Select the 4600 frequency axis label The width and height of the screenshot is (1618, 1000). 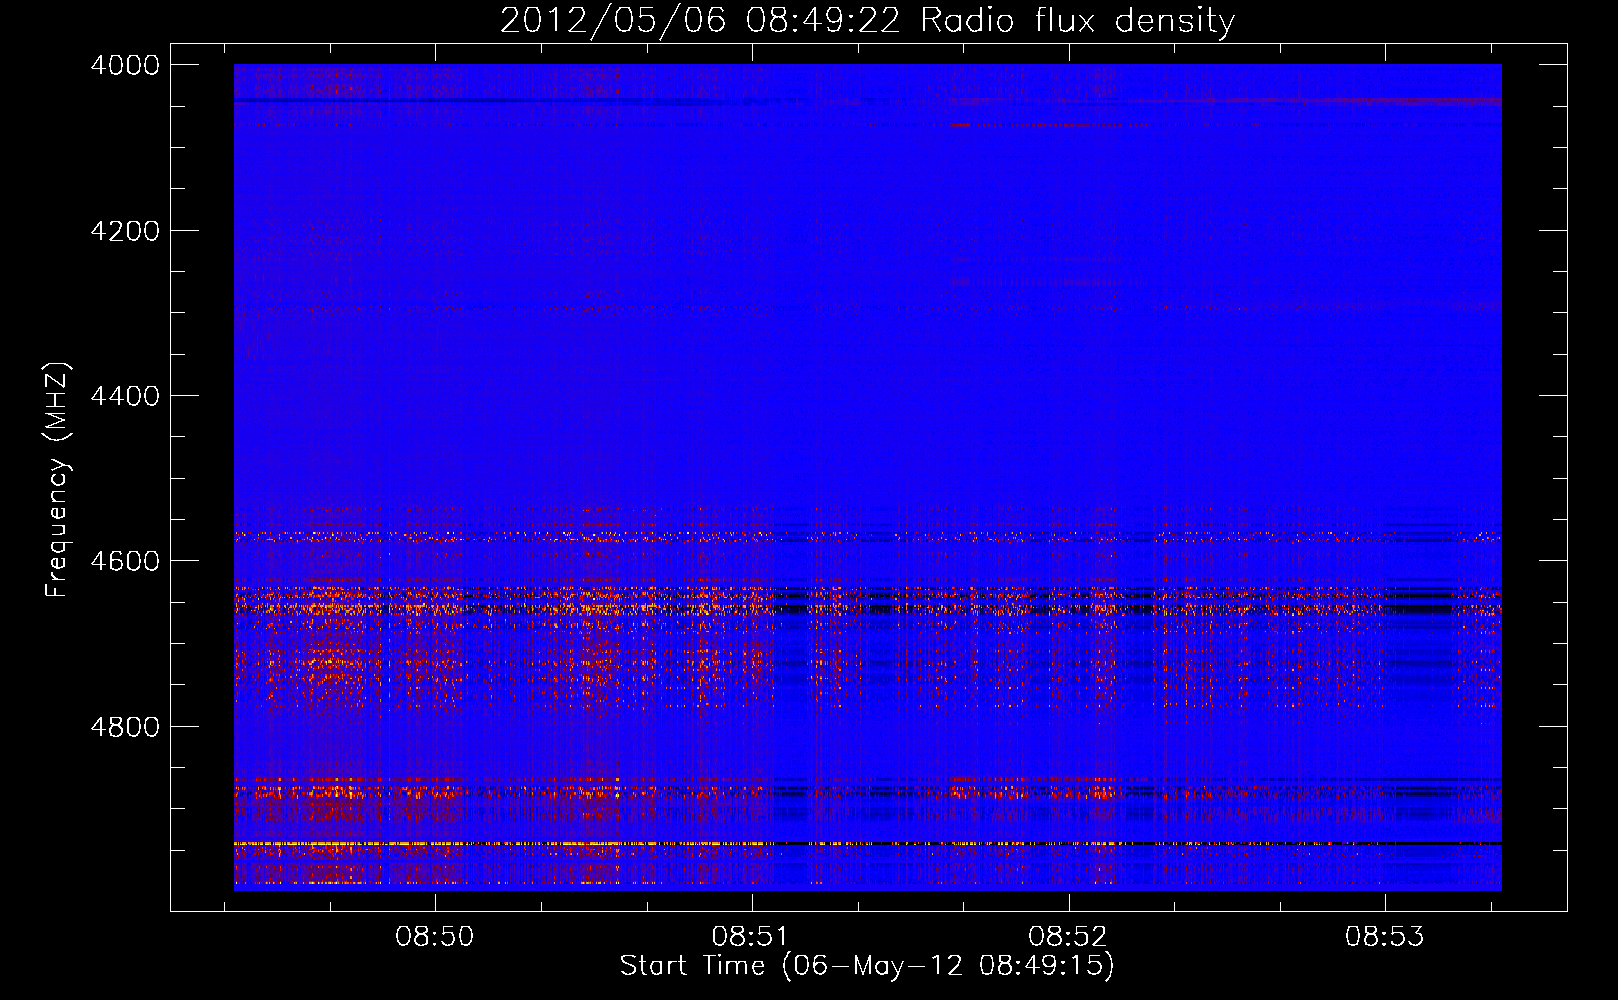click(125, 561)
